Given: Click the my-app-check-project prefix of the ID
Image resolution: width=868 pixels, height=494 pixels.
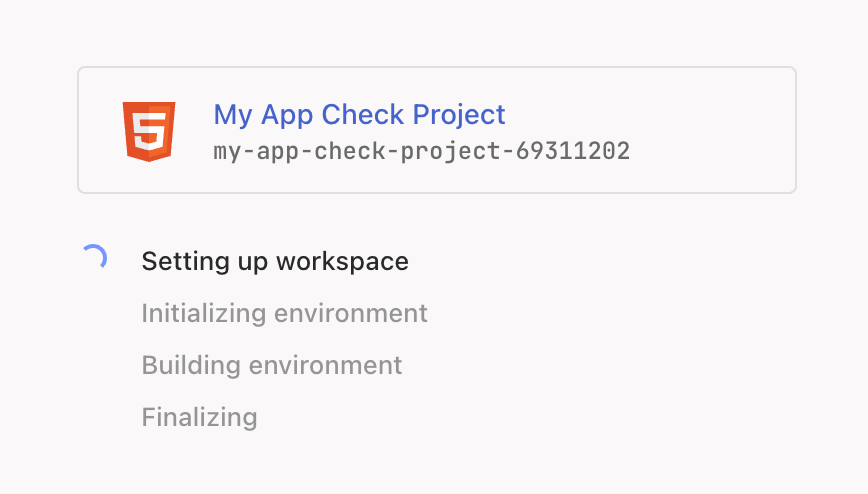Looking at the screenshot, I should 358,151.
